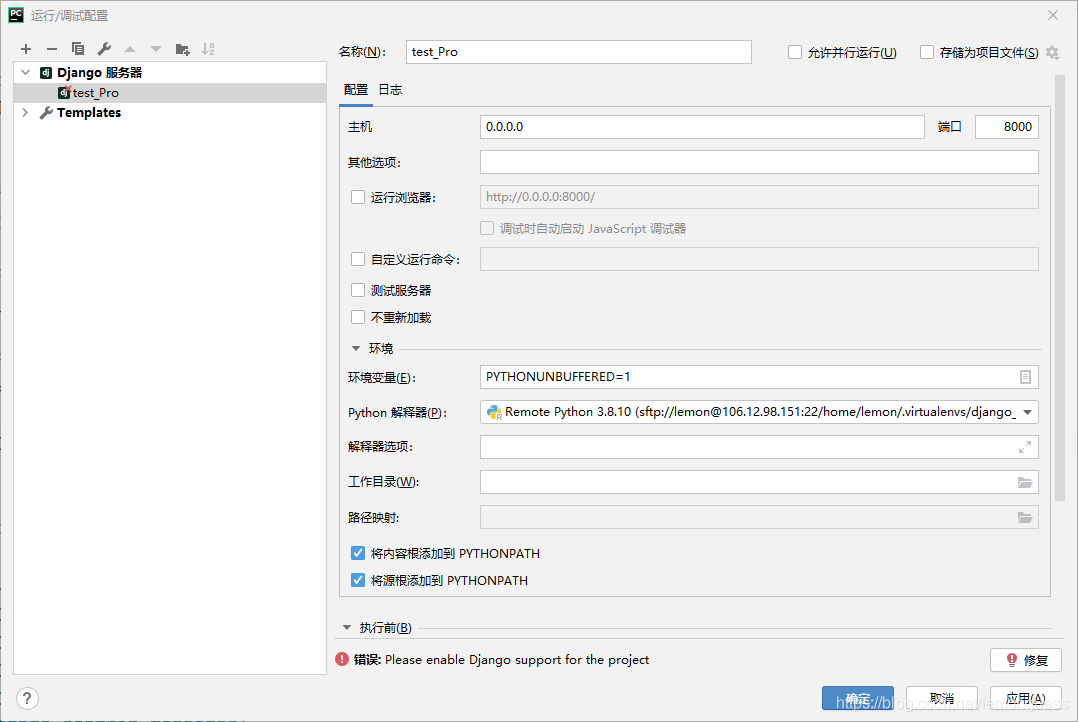Uncheck add source roots to PYTHONPATH
This screenshot has width=1078, height=722.
coord(358,580)
